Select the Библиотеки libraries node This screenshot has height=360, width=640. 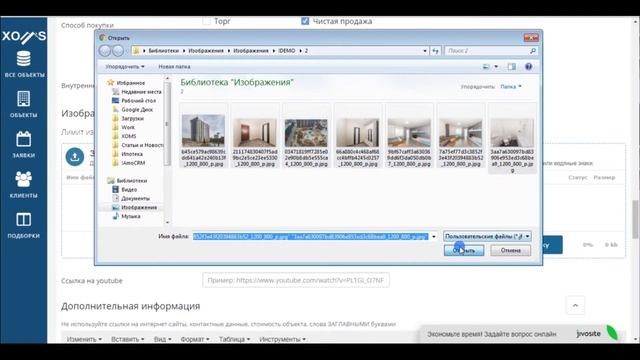[127, 180]
